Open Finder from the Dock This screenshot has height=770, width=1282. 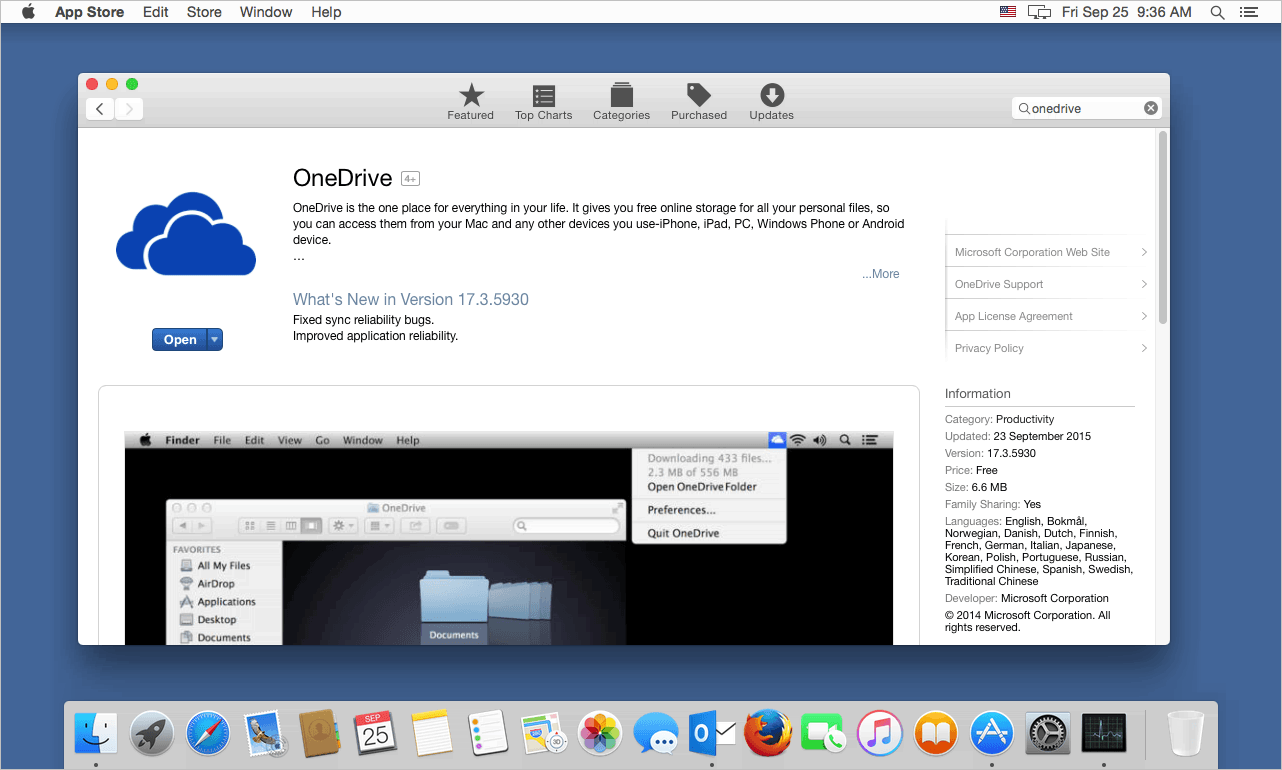[96, 734]
